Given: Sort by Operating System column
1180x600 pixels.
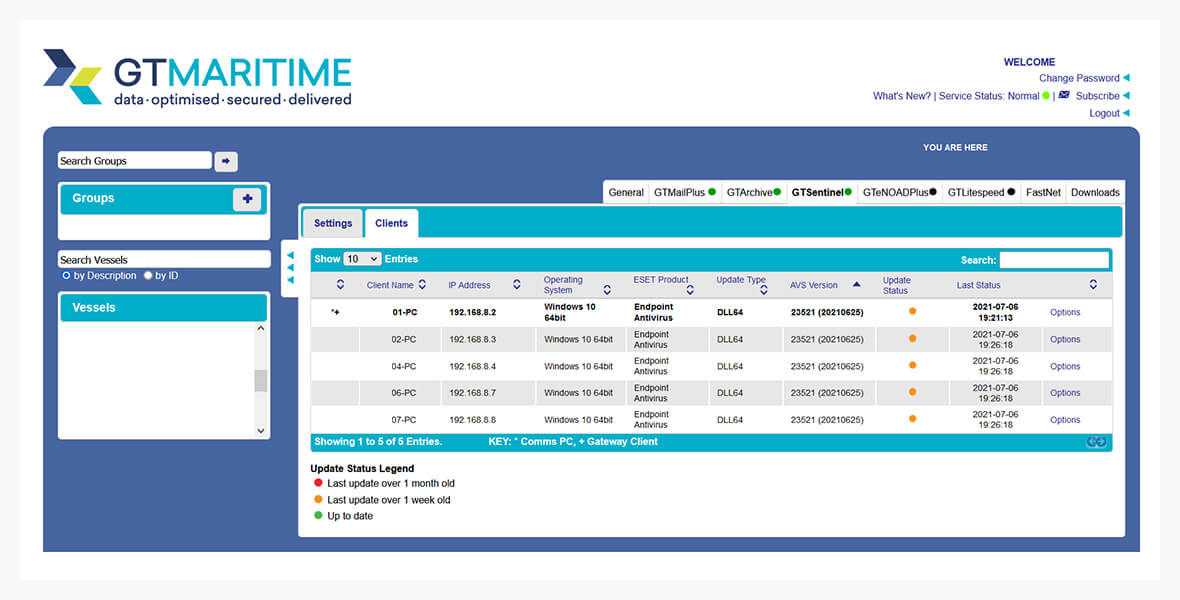Looking at the screenshot, I should (606, 290).
